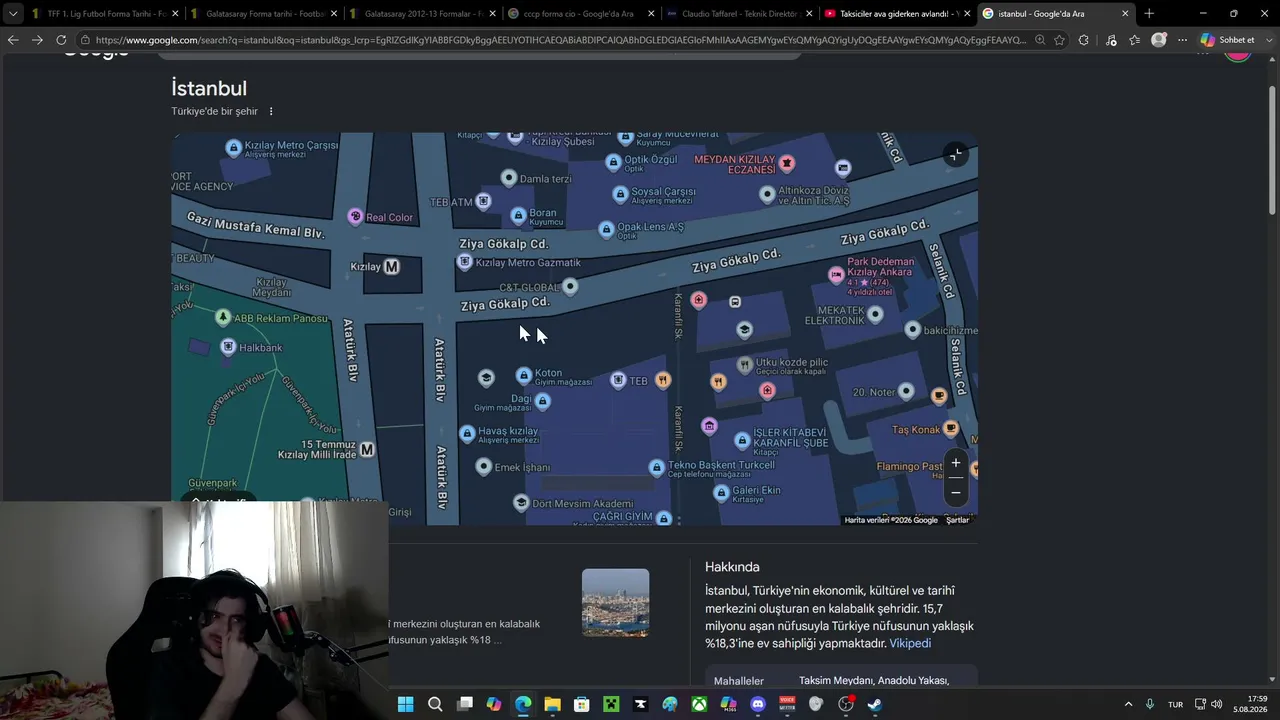Open Windows taskbar search

[435, 704]
